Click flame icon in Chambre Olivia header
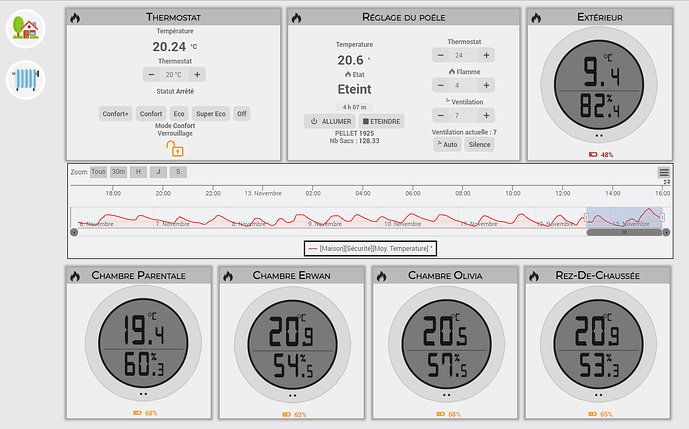Image resolution: width=689 pixels, height=429 pixels. pos(381,276)
